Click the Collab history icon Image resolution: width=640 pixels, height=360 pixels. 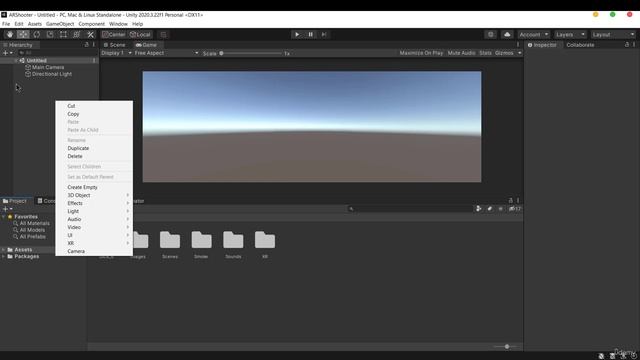coord(491,35)
